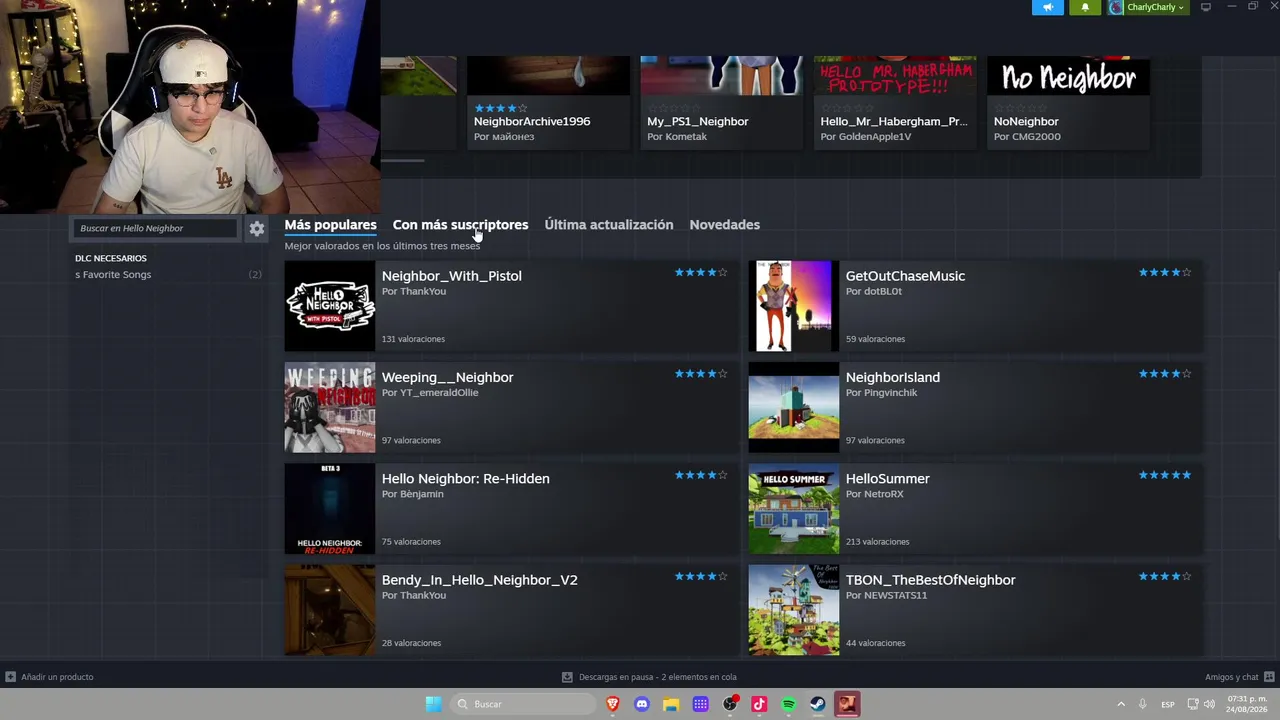Image resolution: width=1280 pixels, height=720 pixels.
Task: Open Spotify from the taskbar
Action: coord(788,704)
